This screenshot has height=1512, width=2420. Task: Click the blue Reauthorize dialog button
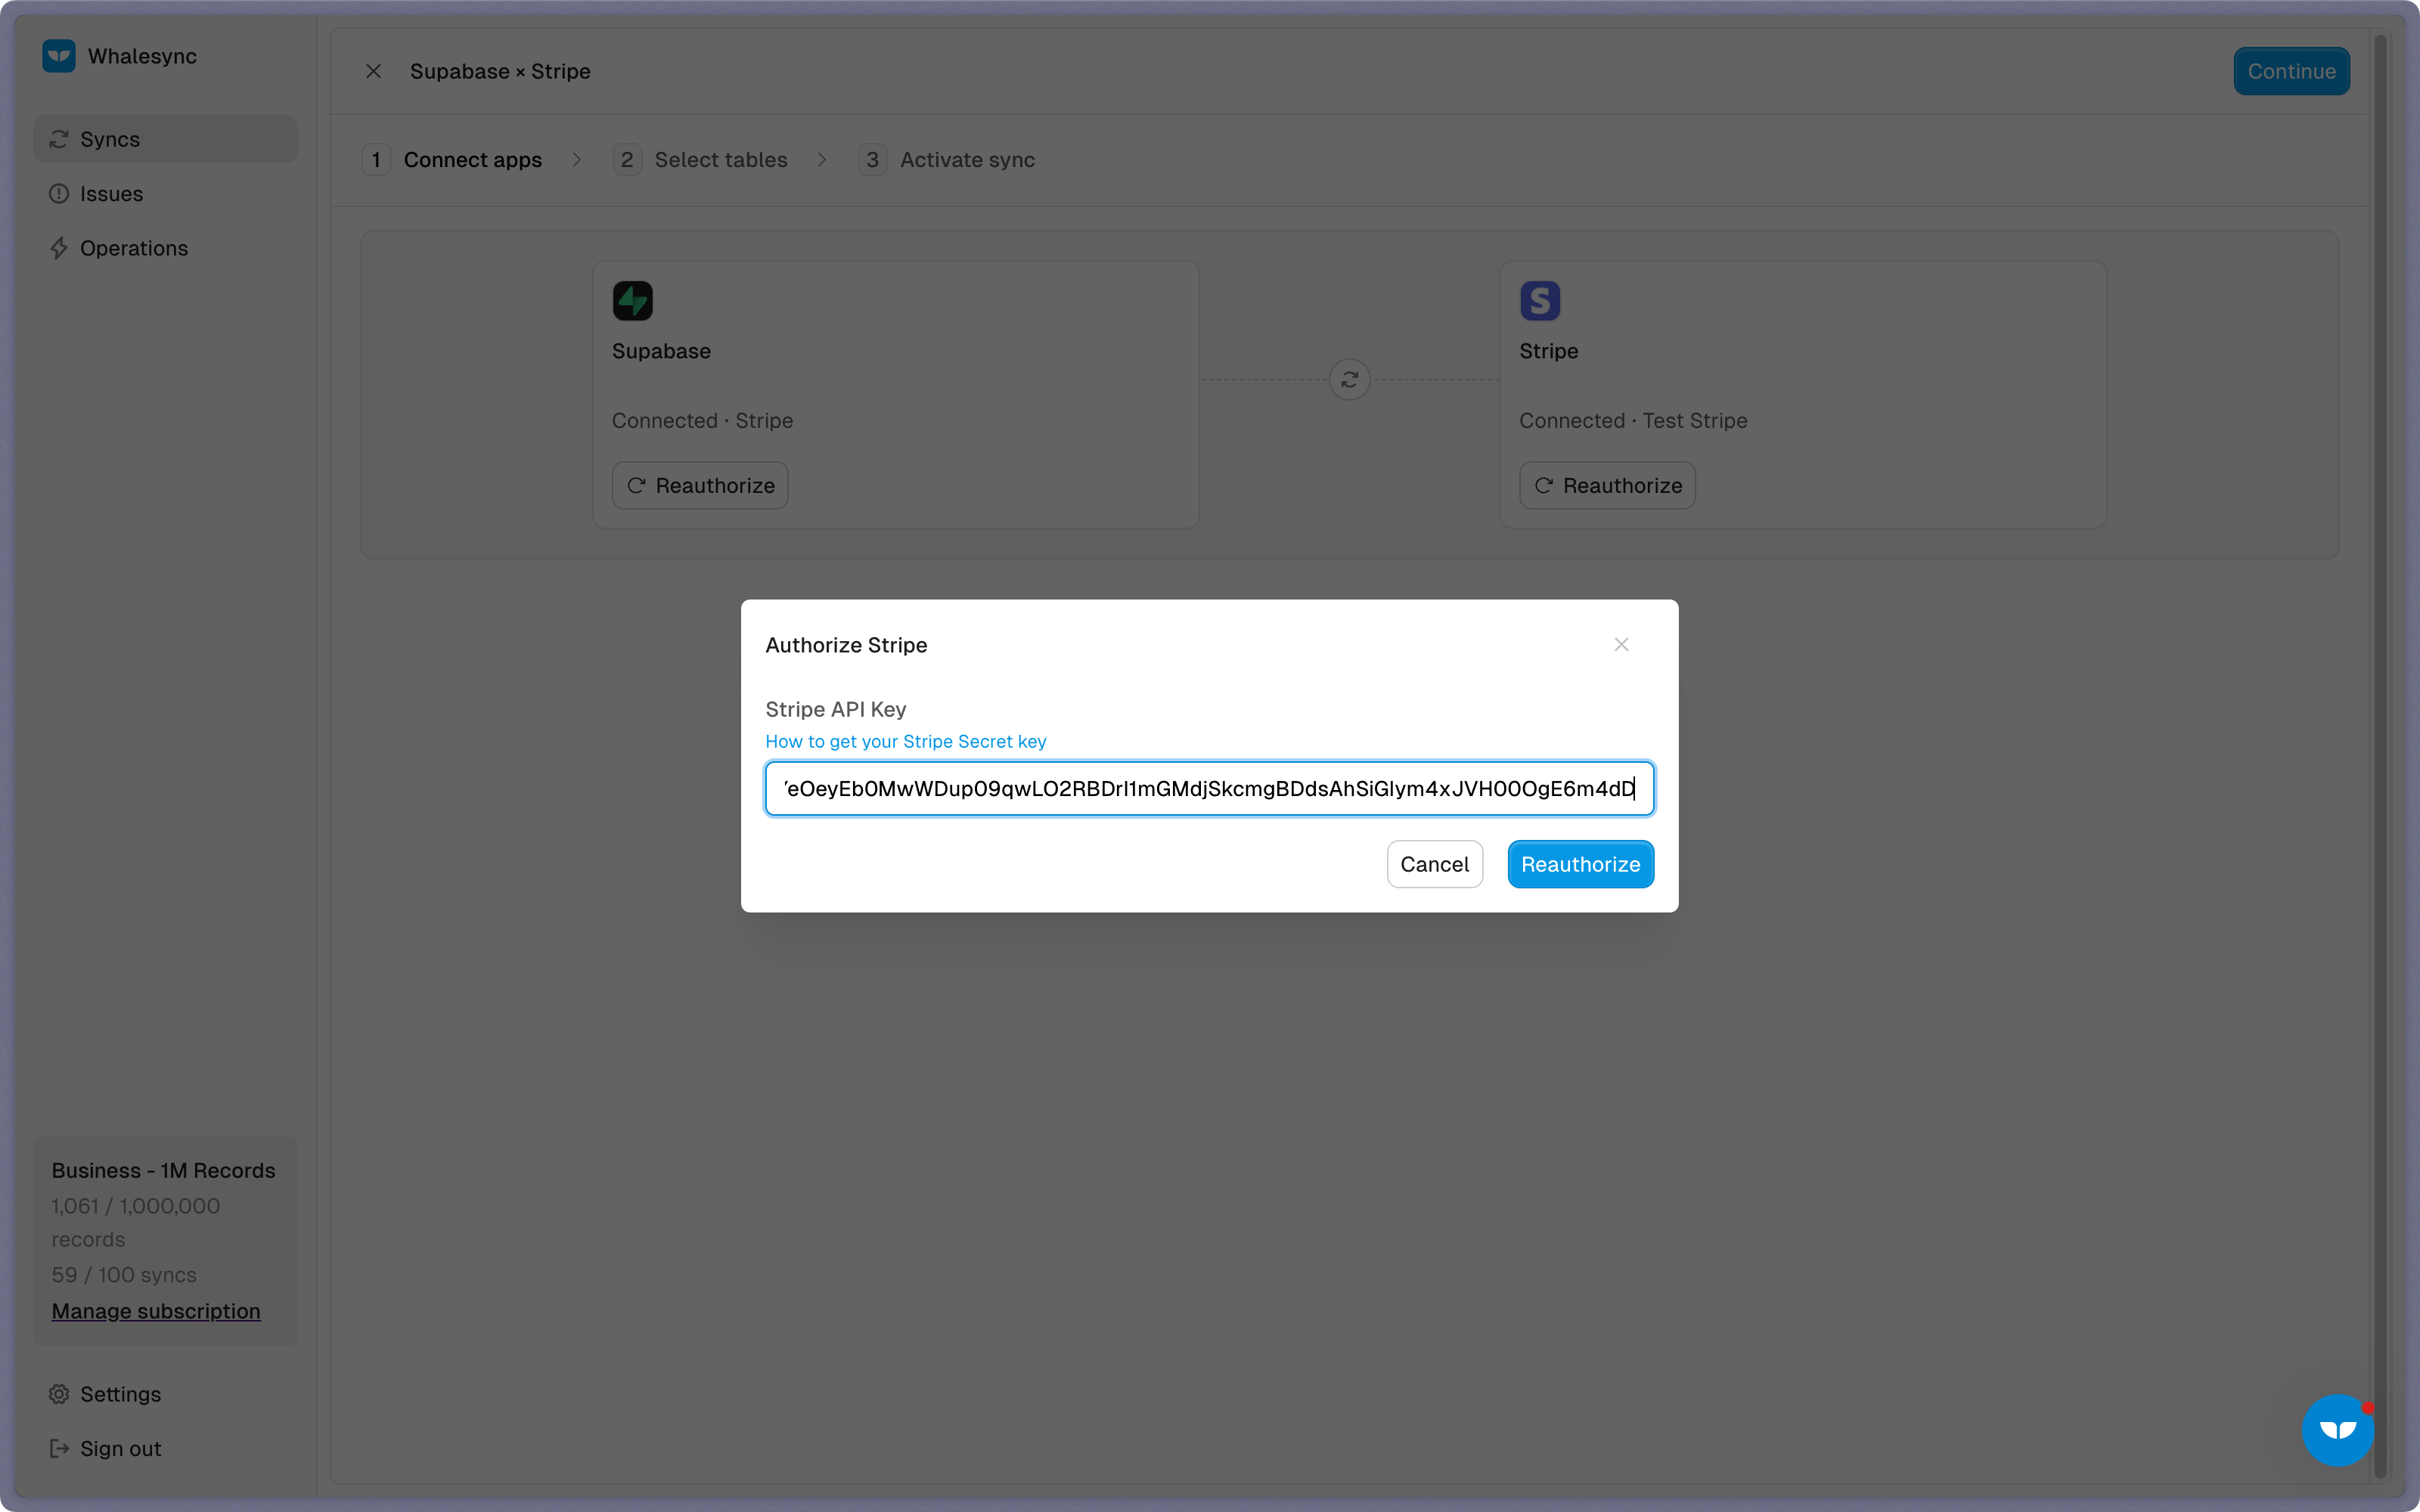[x=1580, y=864]
